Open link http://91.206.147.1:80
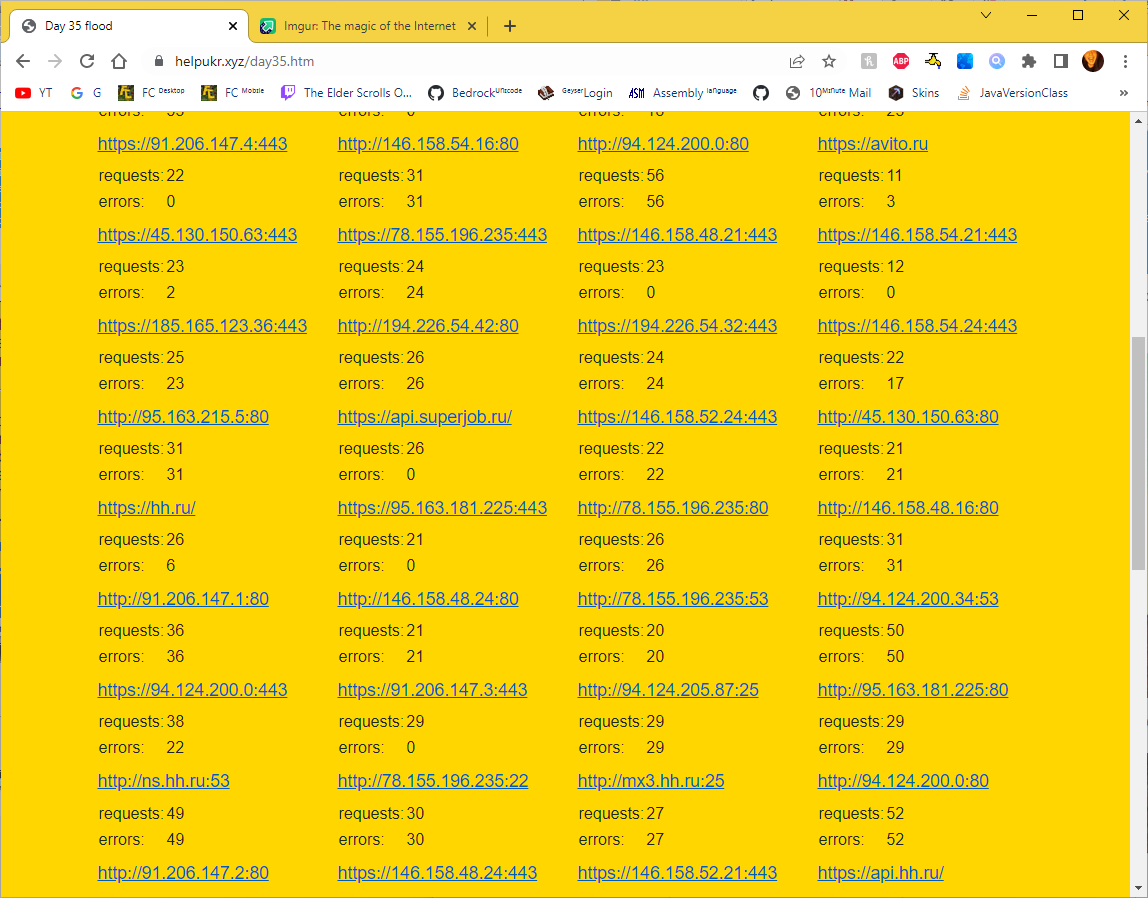Screen dimensions: 1148x898 183,599
